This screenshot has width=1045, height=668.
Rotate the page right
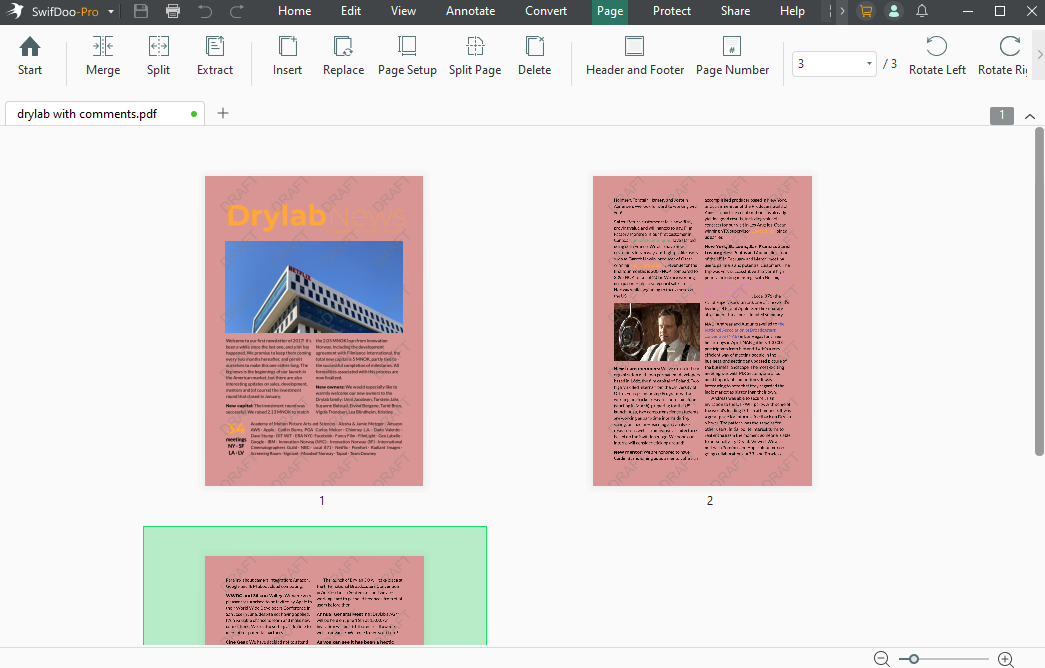click(x=1002, y=55)
